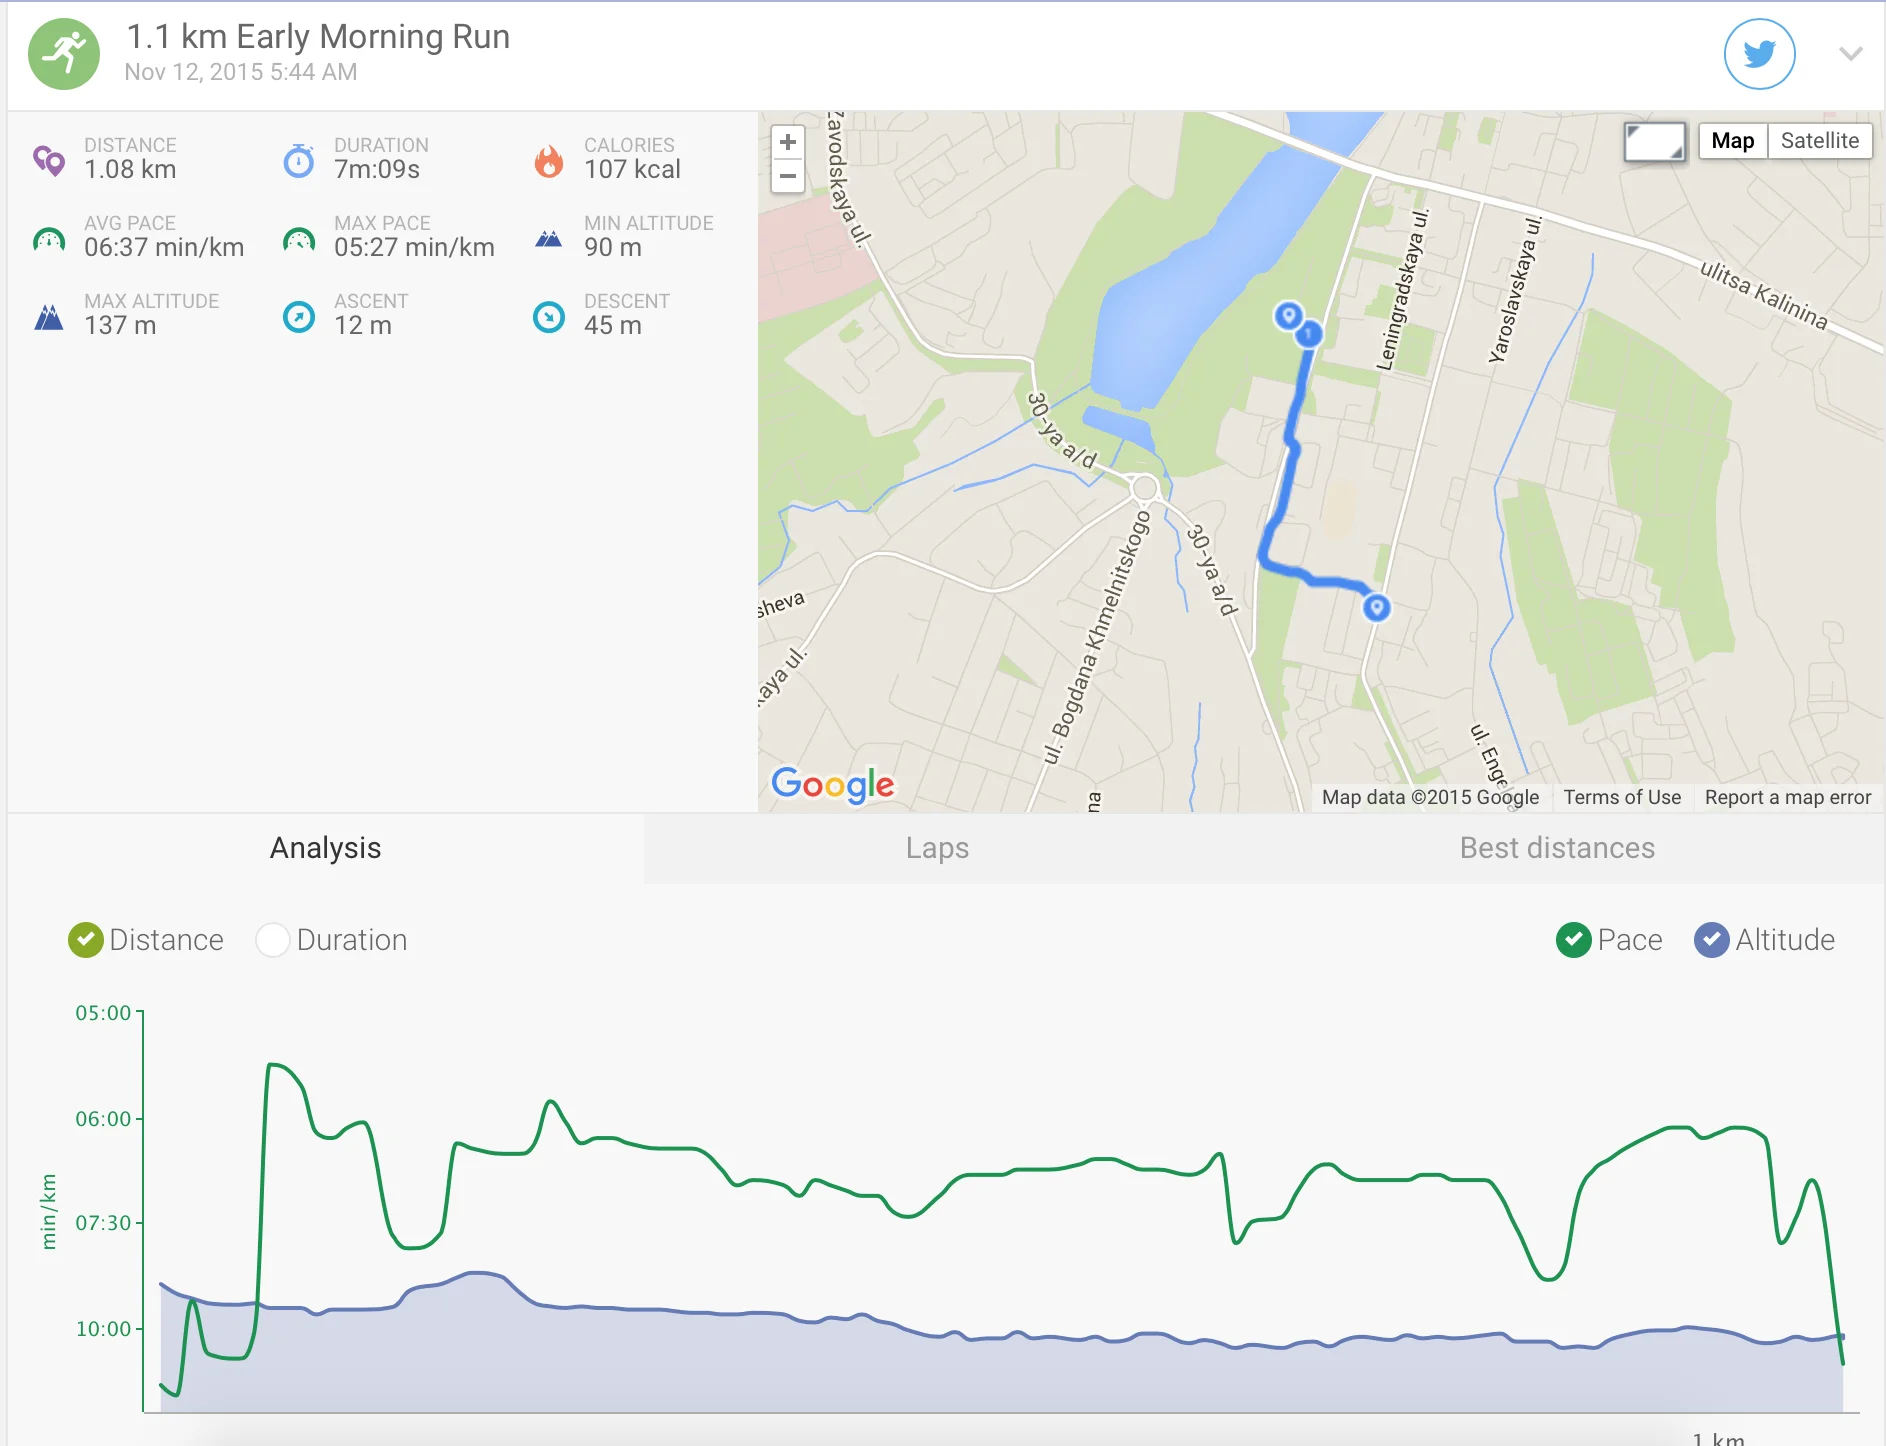Switch the map to Satellite view

(1819, 141)
